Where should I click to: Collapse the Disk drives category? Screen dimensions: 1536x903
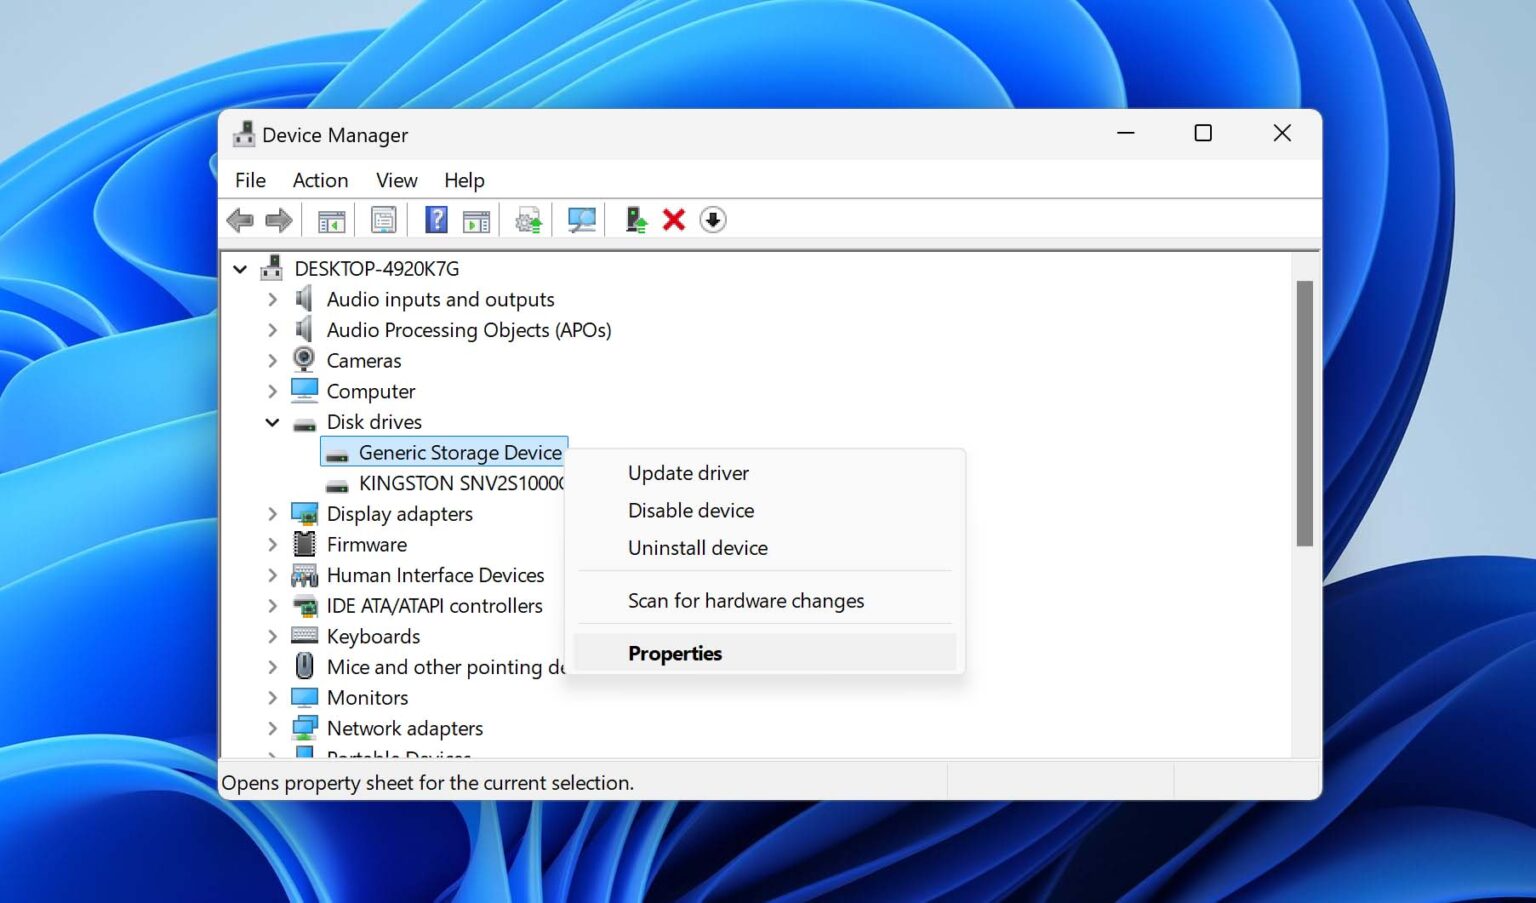click(272, 421)
